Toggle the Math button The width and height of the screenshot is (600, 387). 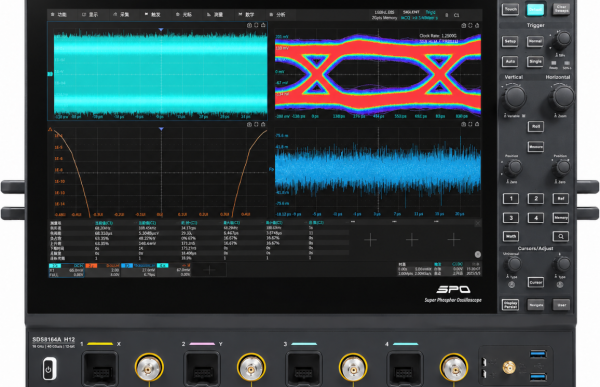(x=511, y=236)
